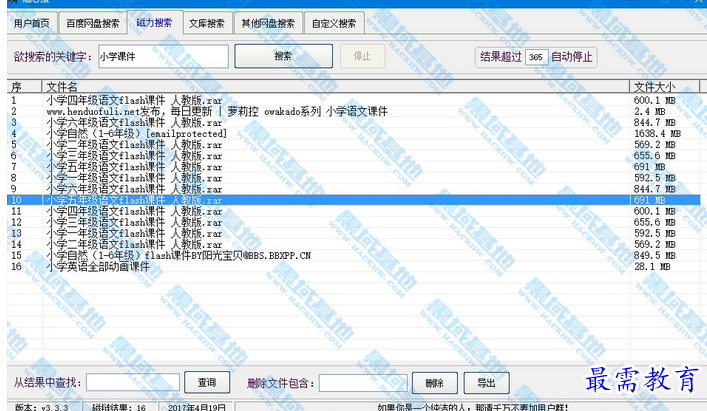
Task: Click the 磁链结果: 16 status entry
Action: click(119, 407)
